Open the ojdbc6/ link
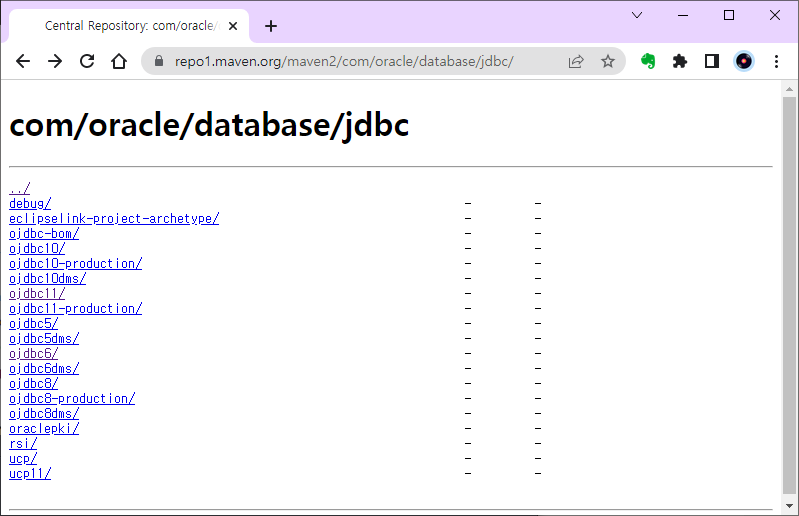This screenshot has height=516, width=799. coord(34,354)
